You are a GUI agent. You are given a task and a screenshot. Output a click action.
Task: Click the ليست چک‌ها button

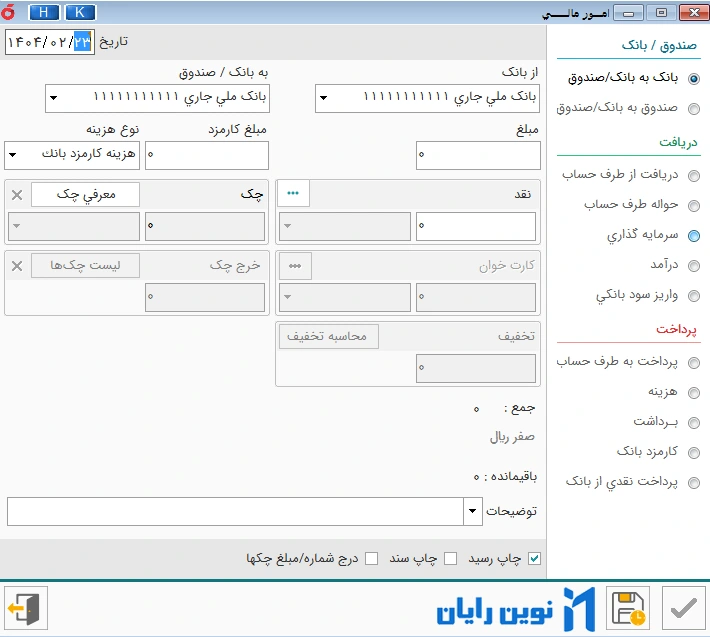pos(86,266)
